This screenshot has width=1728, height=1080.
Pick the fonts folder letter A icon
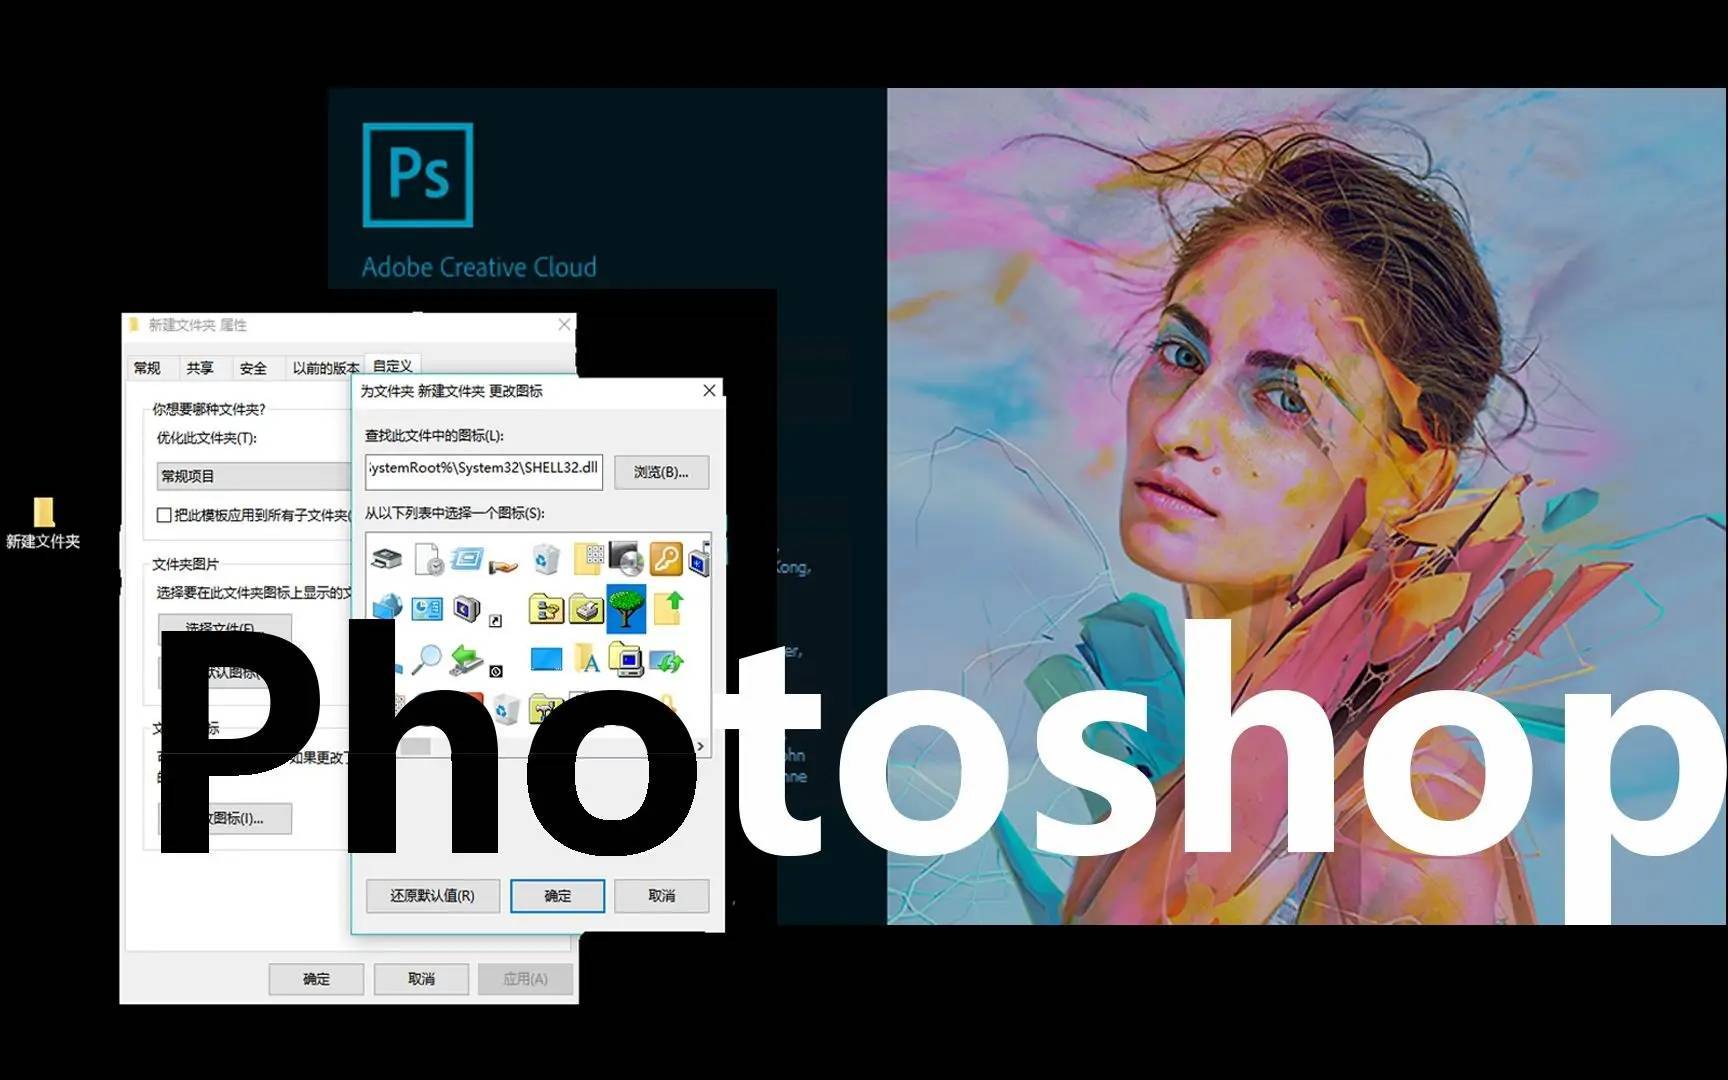[587, 658]
